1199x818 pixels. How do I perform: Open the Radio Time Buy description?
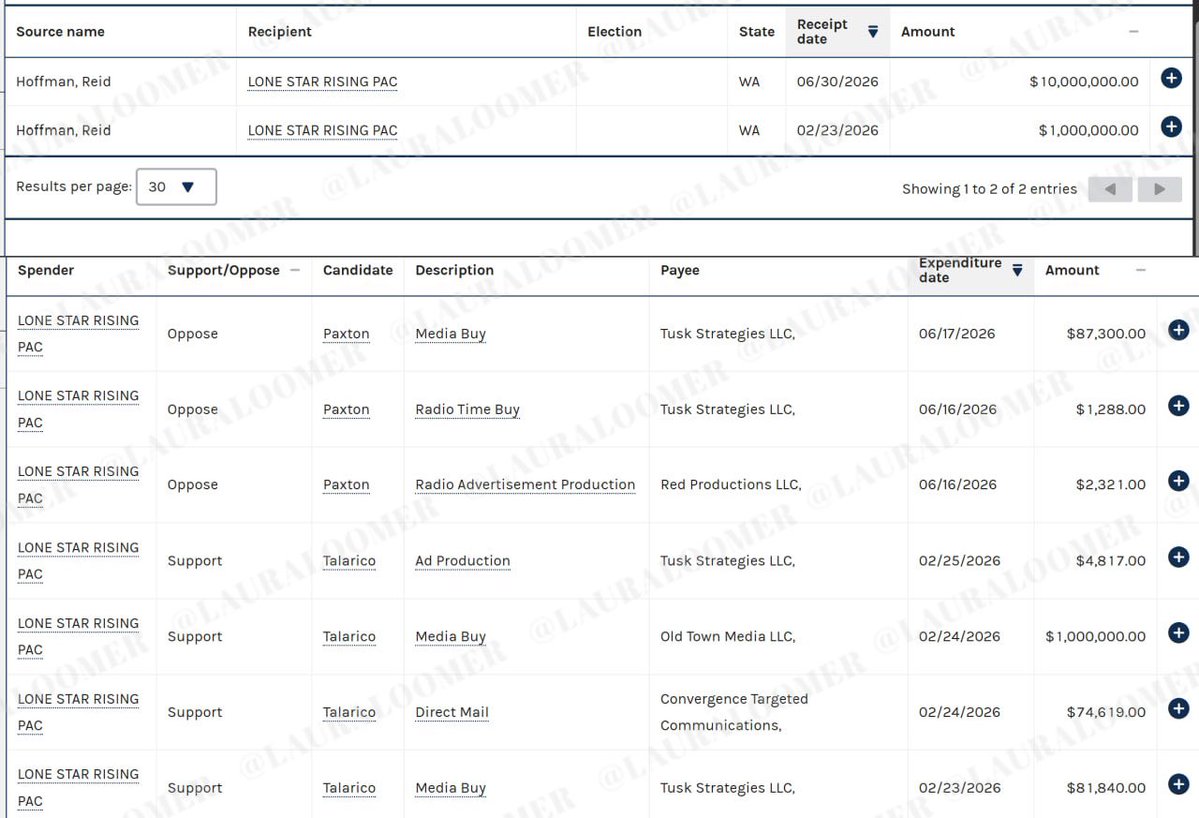point(467,409)
